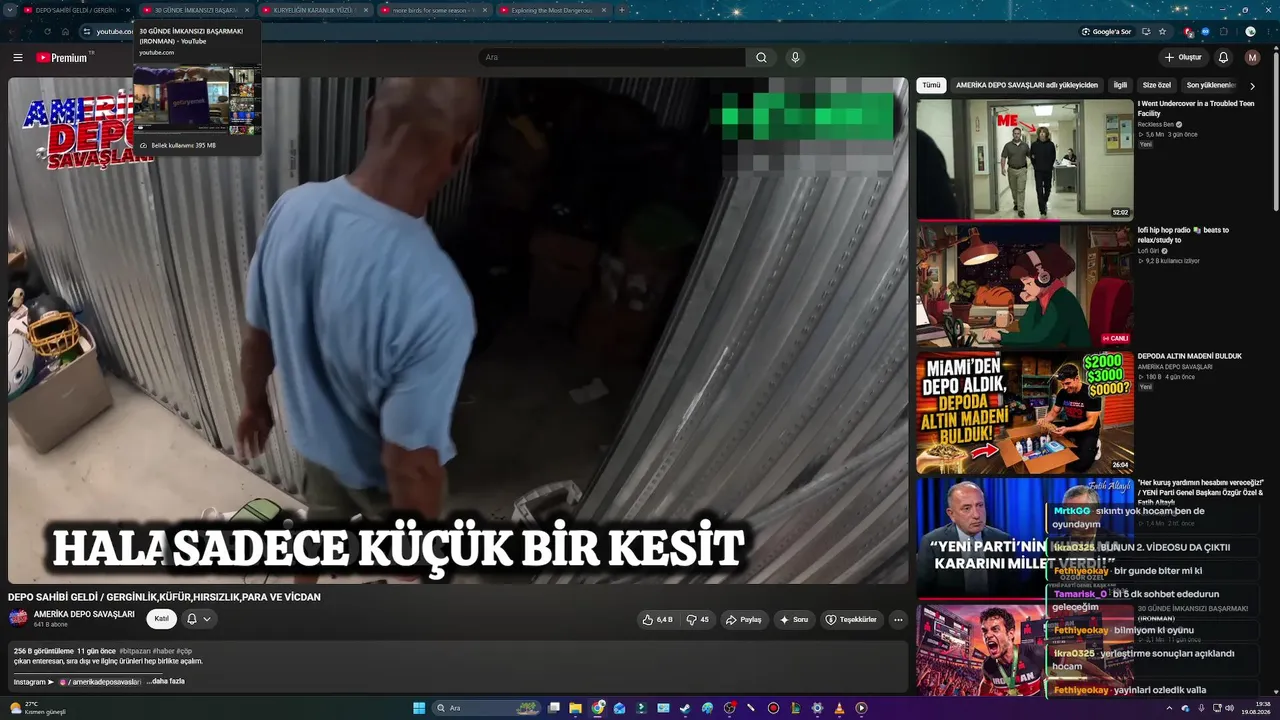
Task: Open the account avatar menu
Action: (1252, 57)
